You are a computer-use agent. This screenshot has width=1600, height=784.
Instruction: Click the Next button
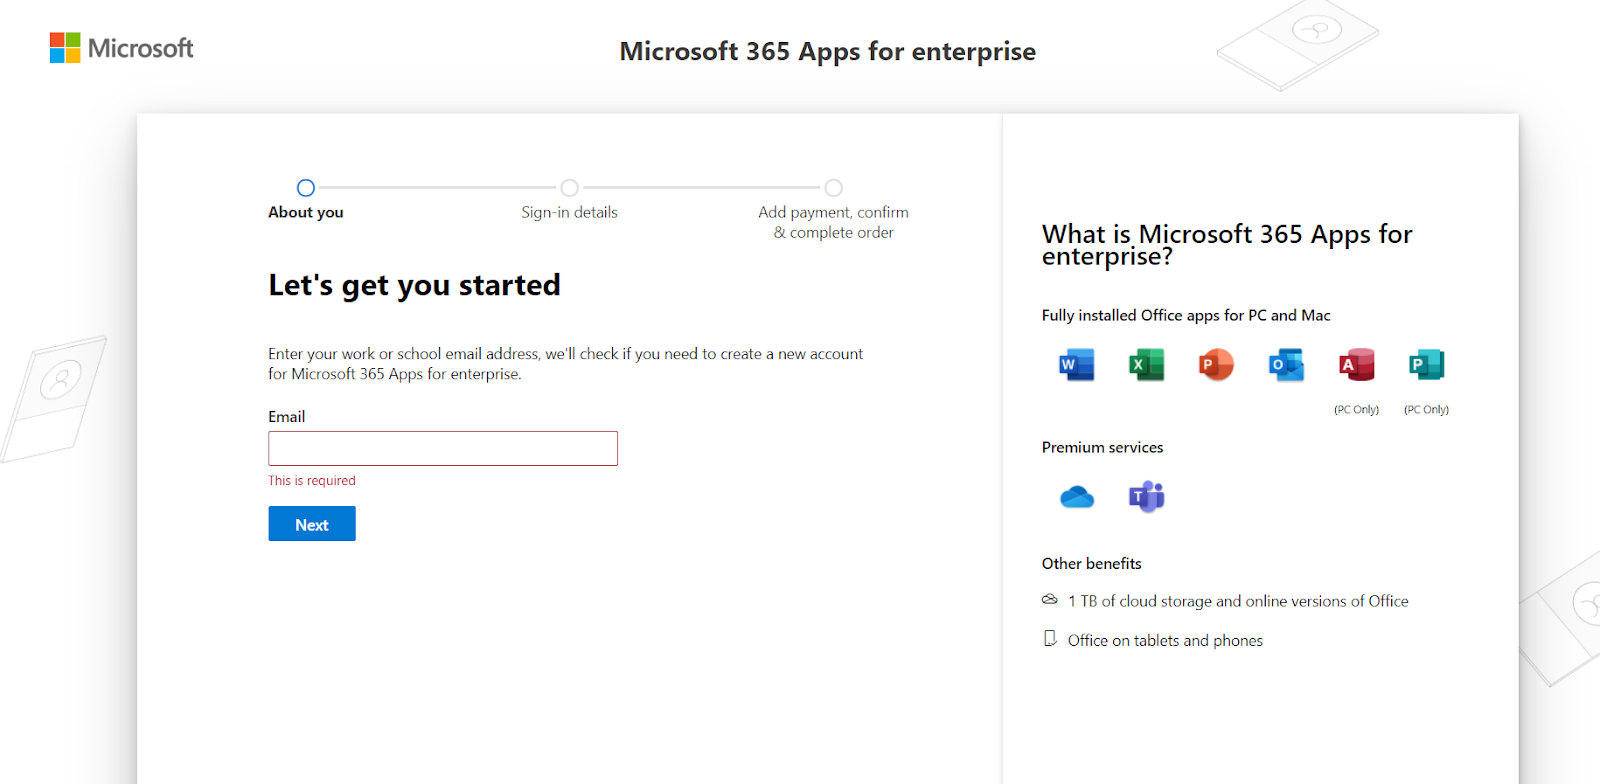[x=312, y=524]
